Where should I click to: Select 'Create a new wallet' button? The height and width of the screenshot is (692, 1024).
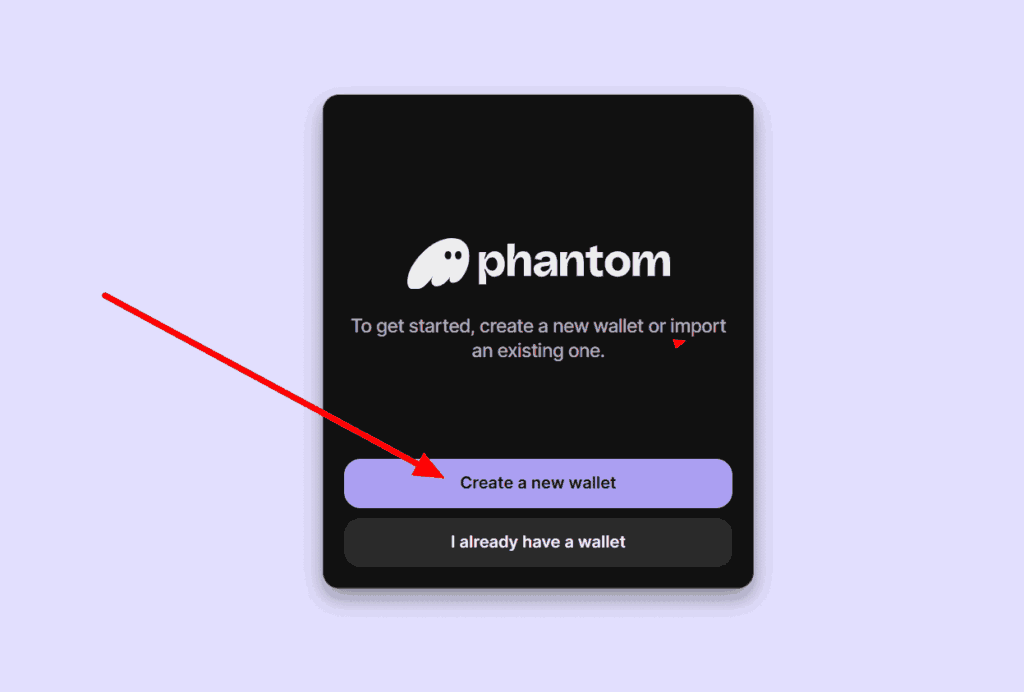pos(538,483)
